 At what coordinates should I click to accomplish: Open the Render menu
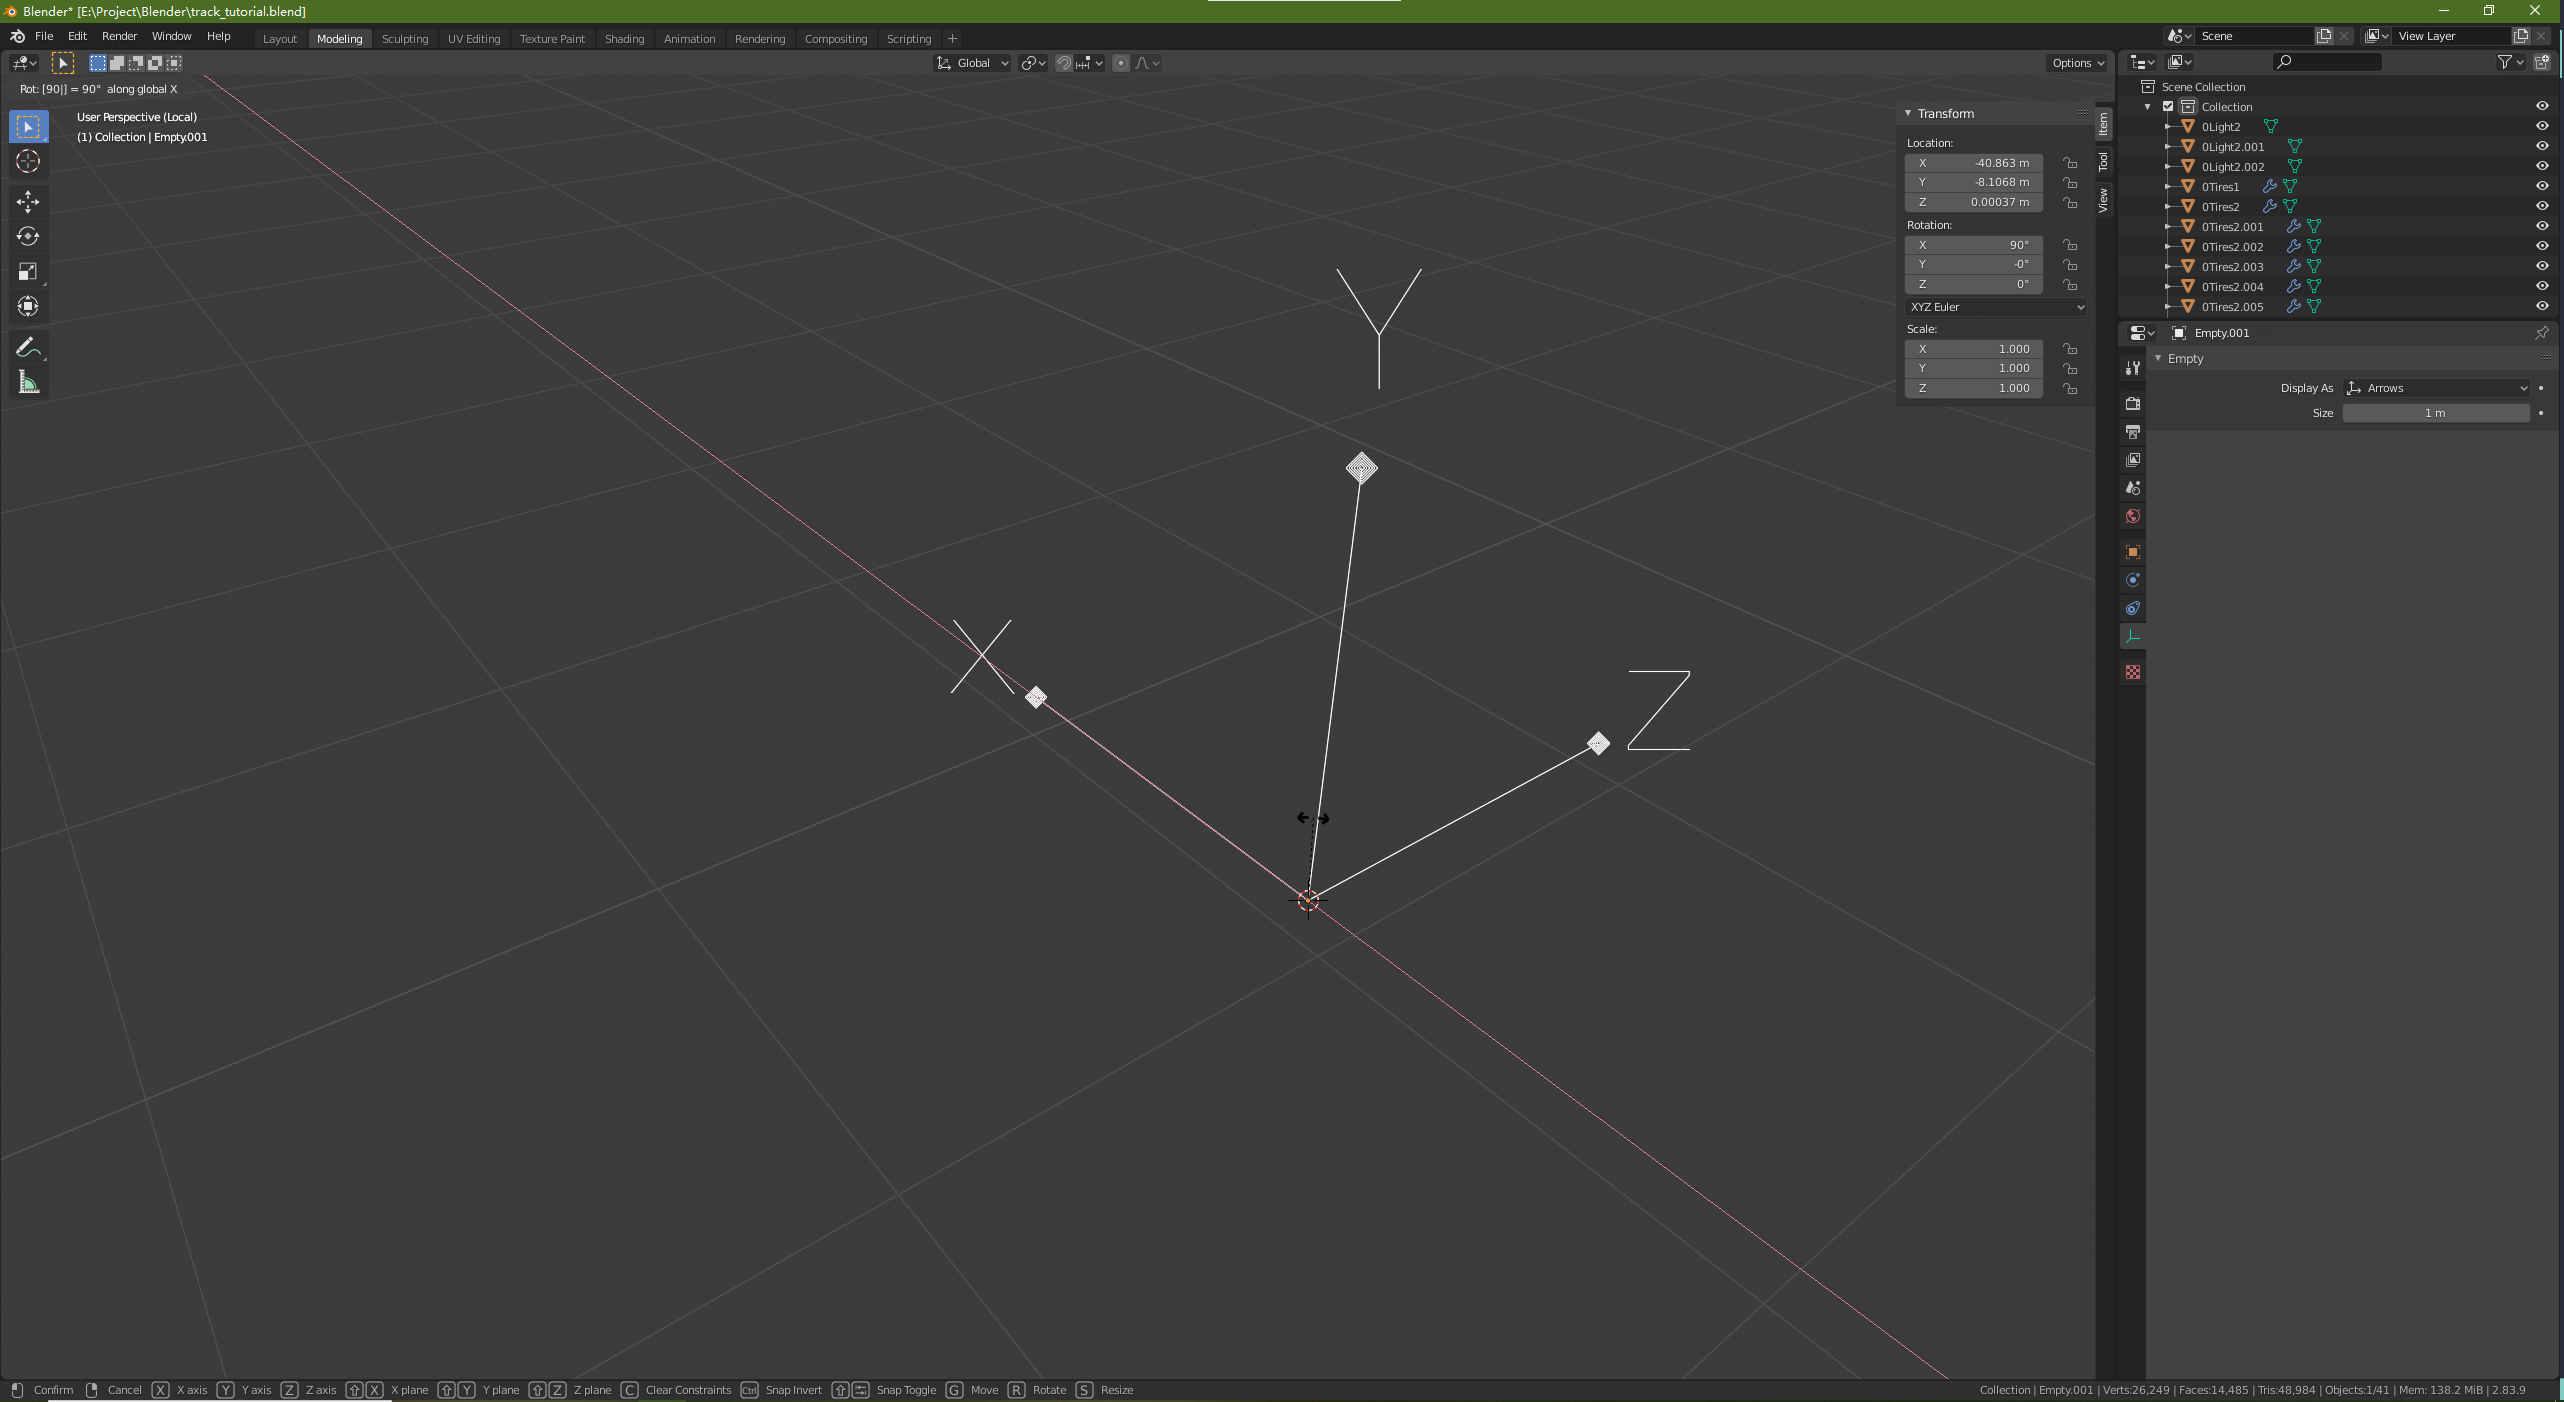pos(119,36)
